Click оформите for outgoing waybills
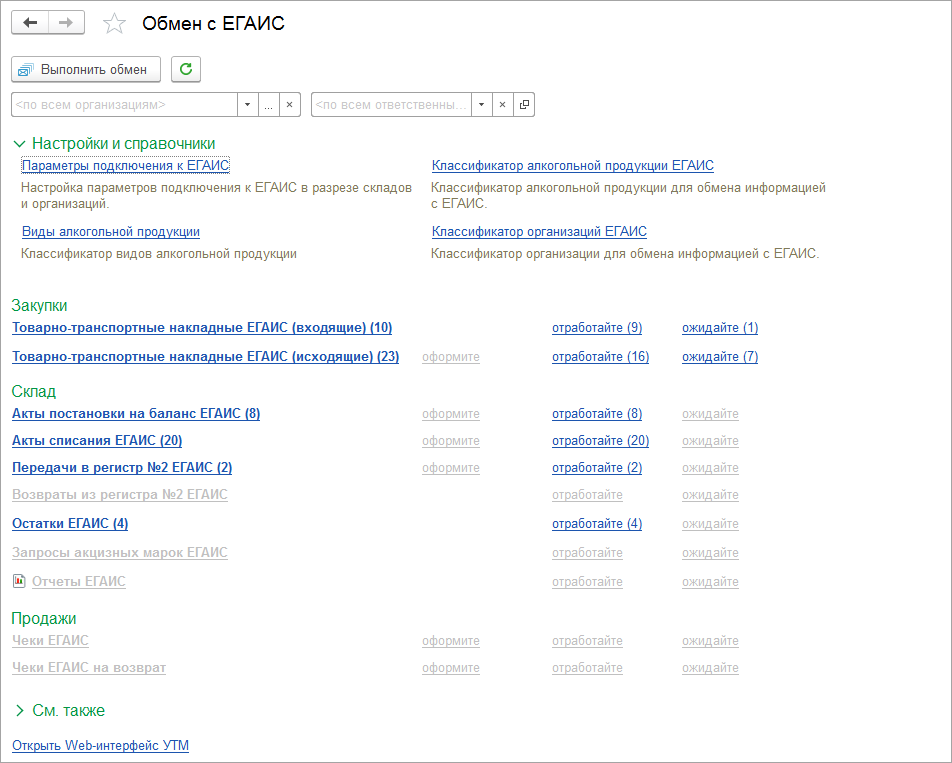Viewport: 952px width, 763px height. tap(450, 357)
